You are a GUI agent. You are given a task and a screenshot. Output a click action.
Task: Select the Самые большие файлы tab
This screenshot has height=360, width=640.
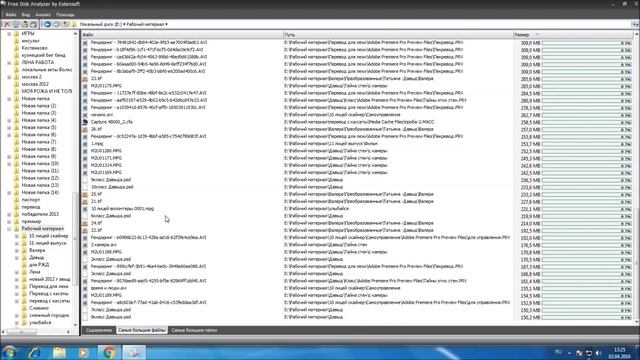pyautogui.click(x=142, y=330)
